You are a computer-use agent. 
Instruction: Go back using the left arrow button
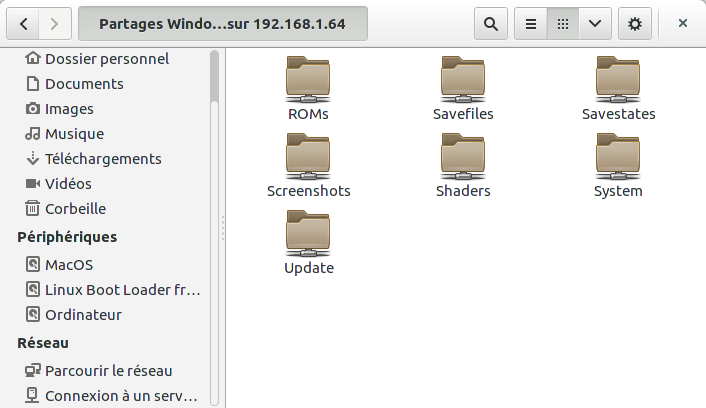pyautogui.click(x=23, y=23)
